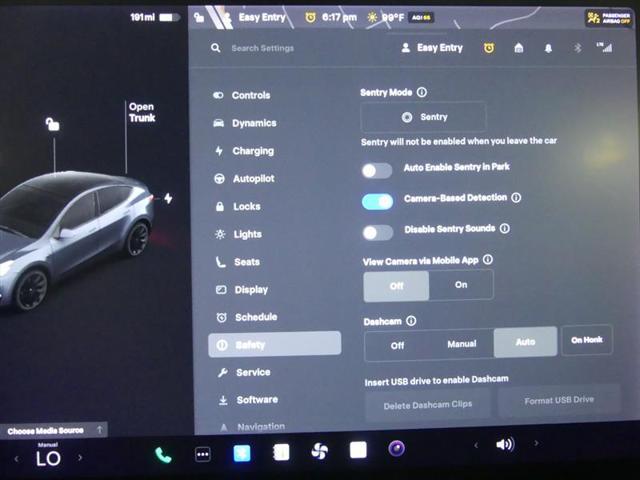Tap the speaker volume icon
This screenshot has height=480, width=640.
pyautogui.click(x=505, y=444)
